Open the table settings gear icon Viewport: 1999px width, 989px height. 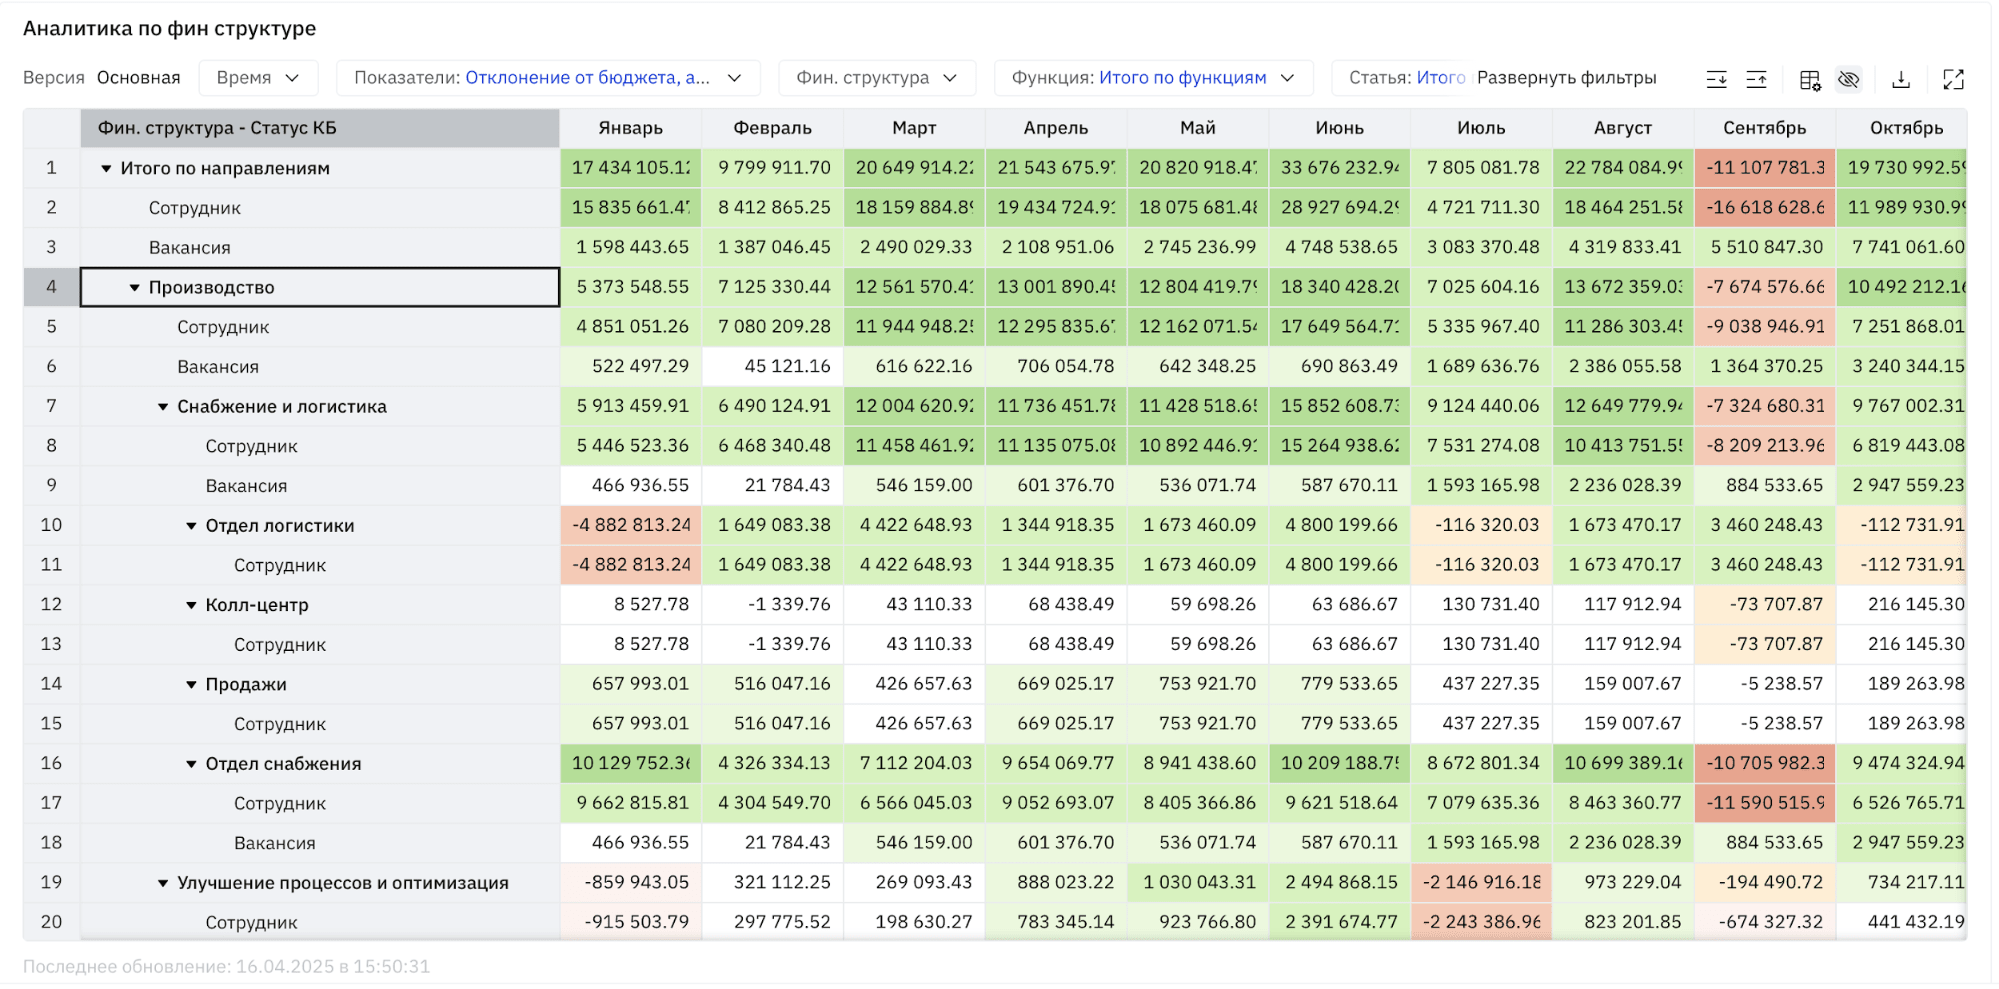[1810, 80]
